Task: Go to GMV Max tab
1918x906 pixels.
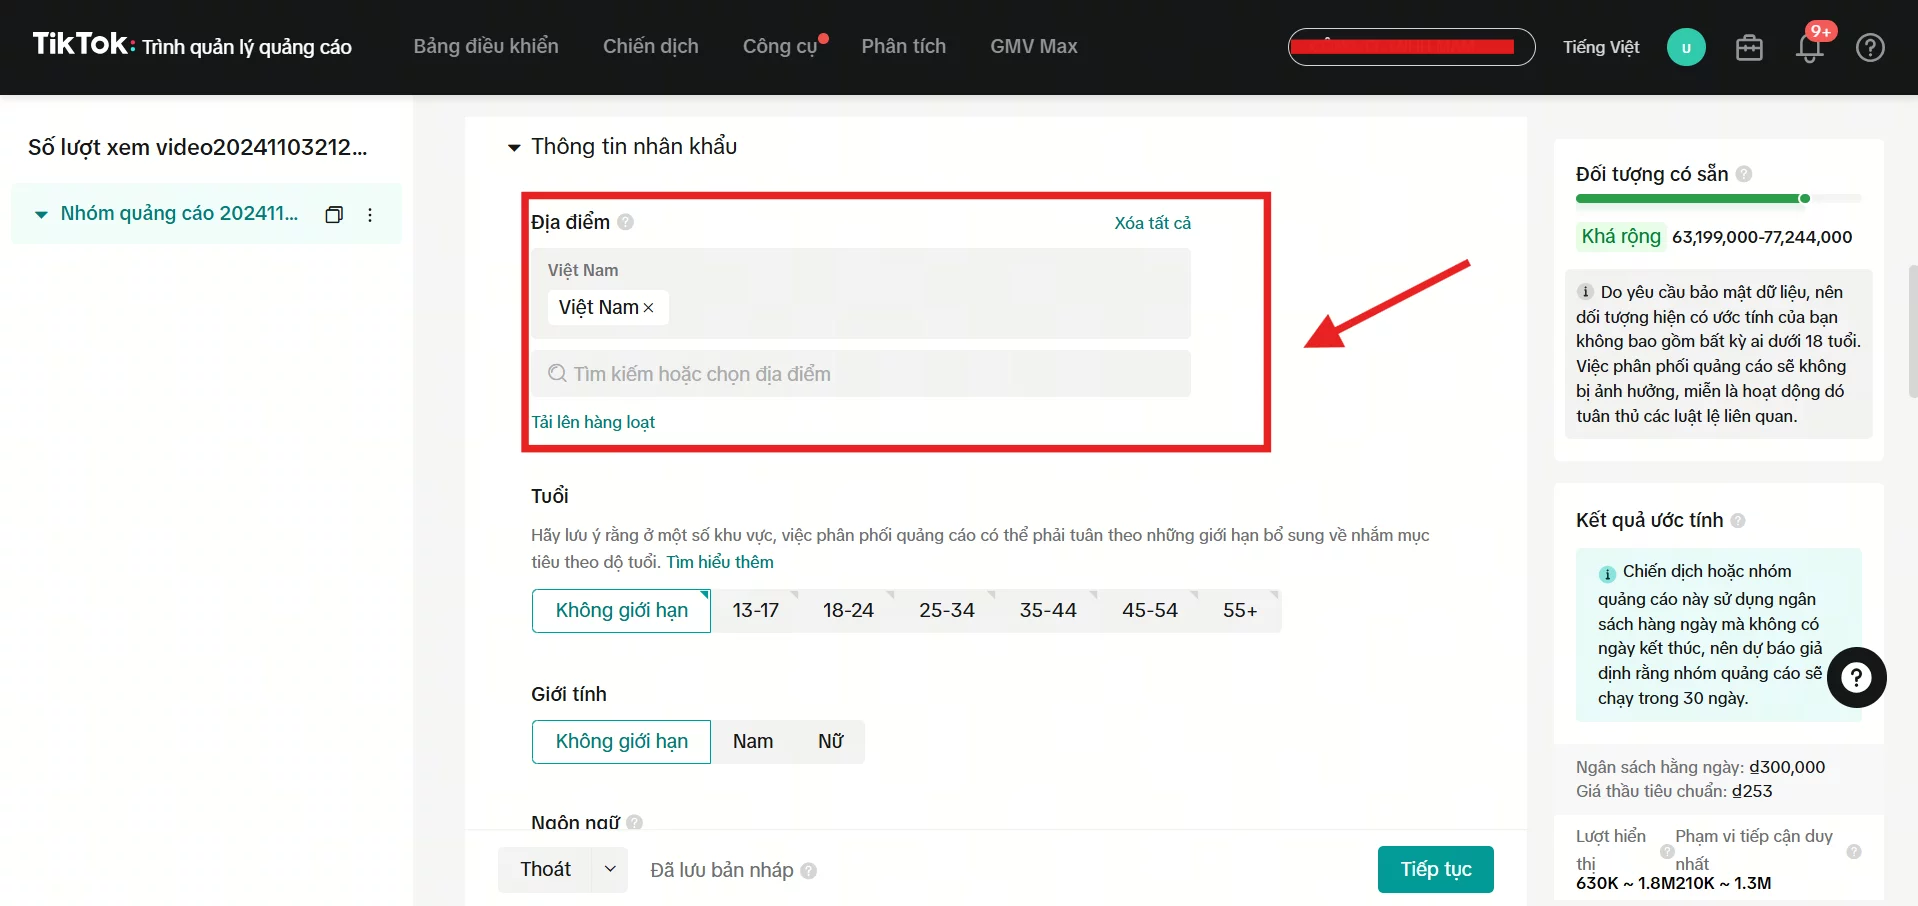Action: point(1033,46)
